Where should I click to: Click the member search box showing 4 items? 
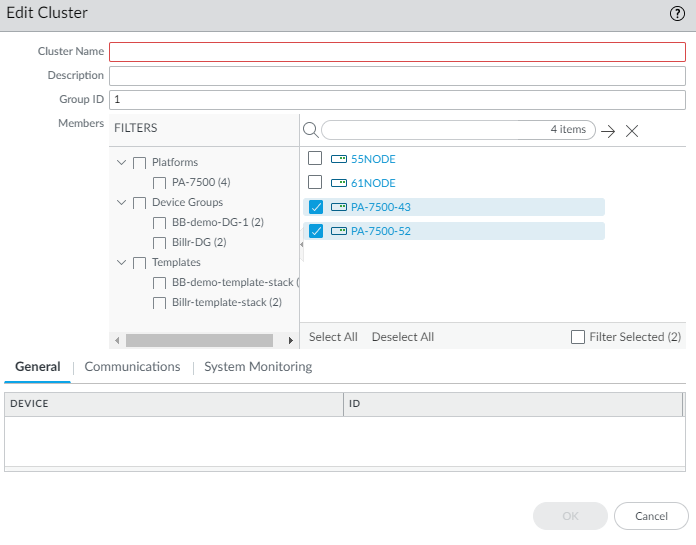pos(458,130)
